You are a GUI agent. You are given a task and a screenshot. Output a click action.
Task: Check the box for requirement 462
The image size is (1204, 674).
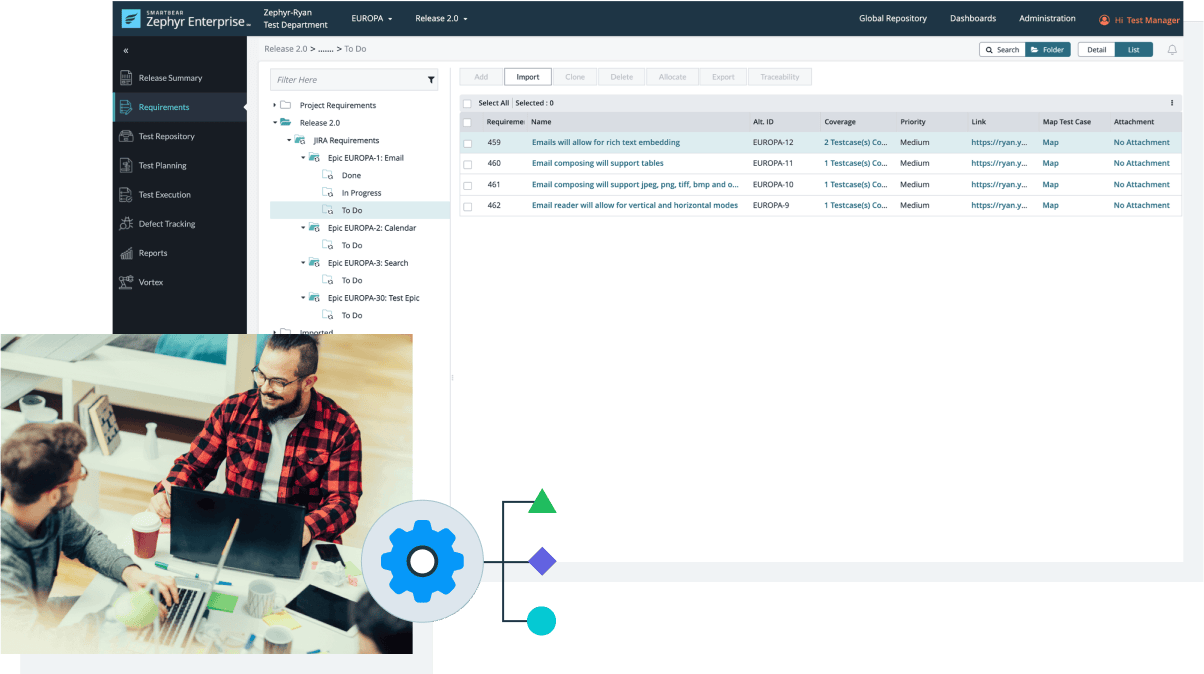pos(467,206)
